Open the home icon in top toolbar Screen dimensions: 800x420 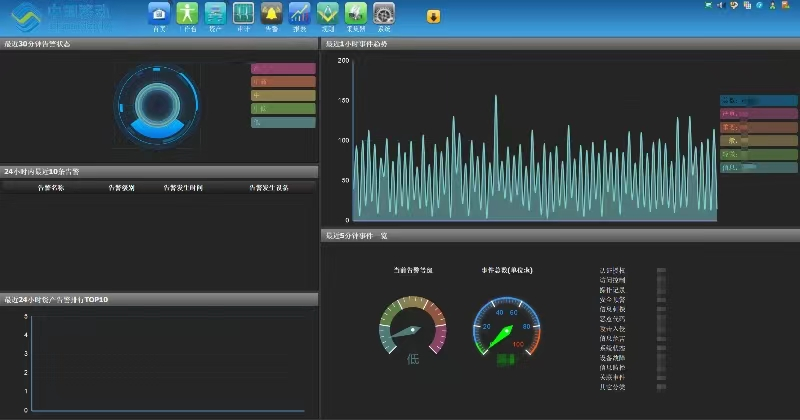(x=159, y=14)
